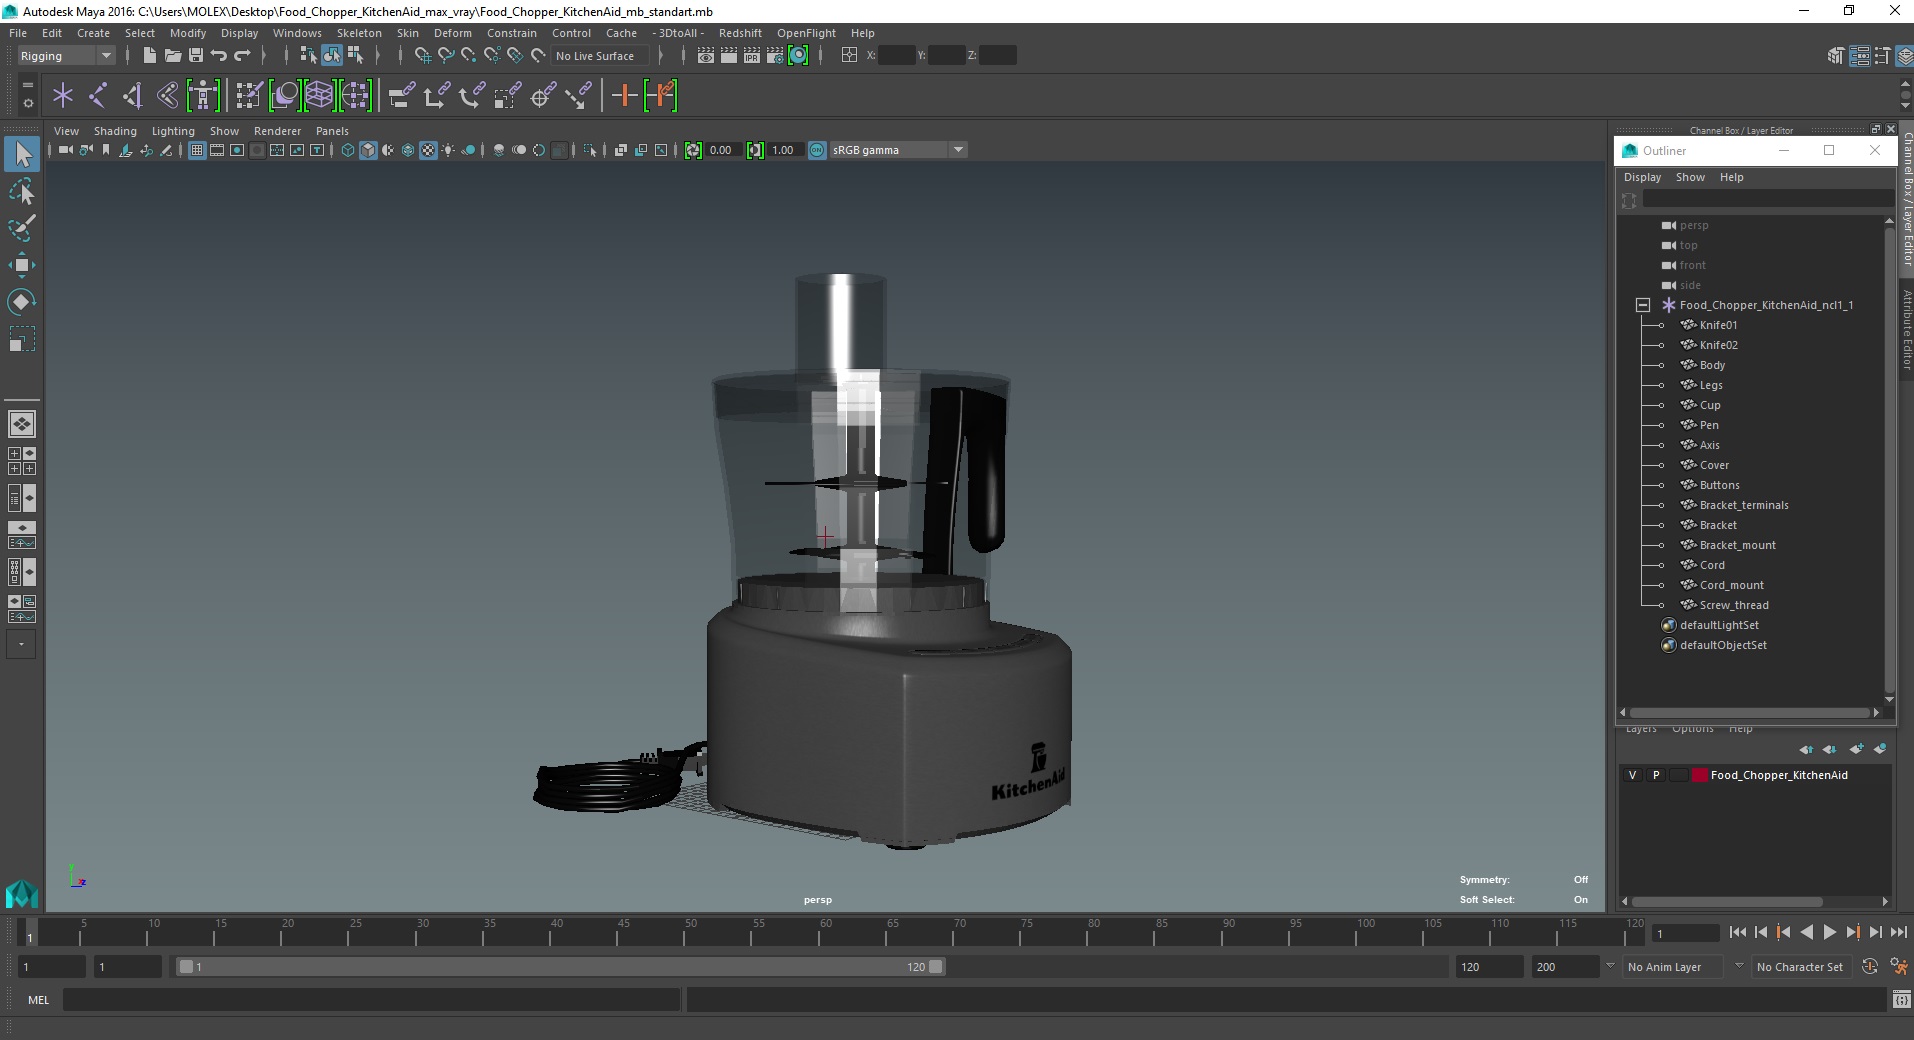Open the Constrain menu

coord(512,33)
